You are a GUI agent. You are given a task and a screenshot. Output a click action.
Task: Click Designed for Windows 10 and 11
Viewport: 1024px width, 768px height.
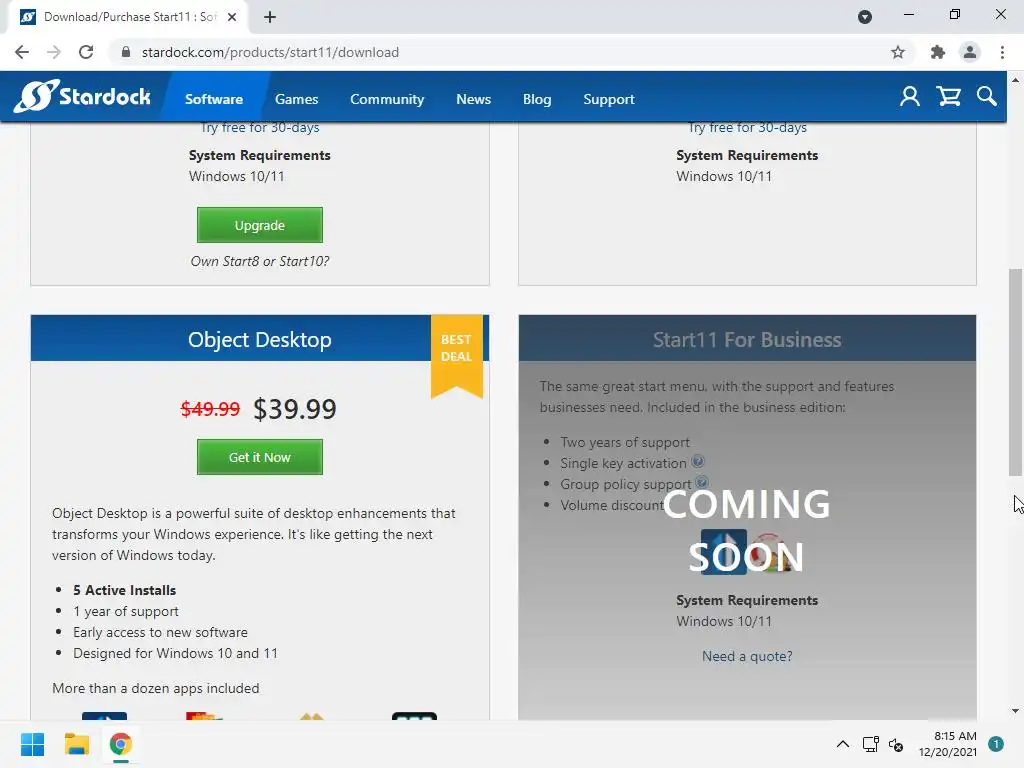click(x=175, y=652)
